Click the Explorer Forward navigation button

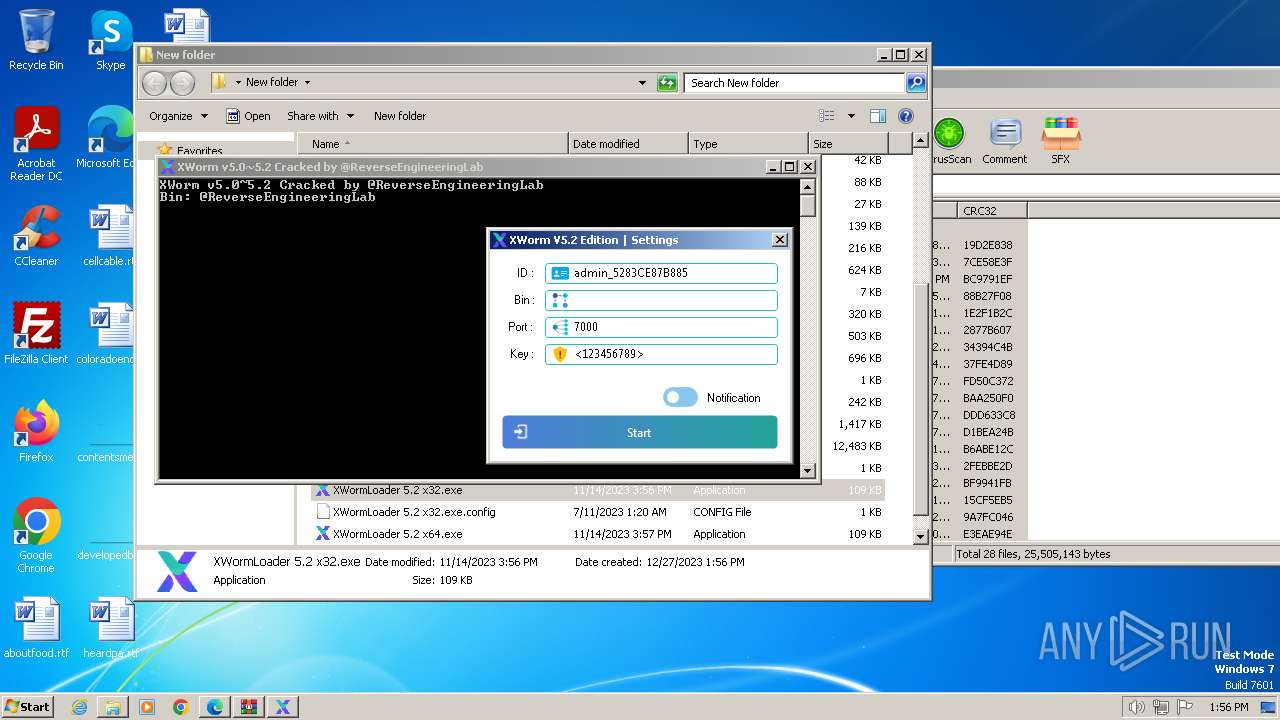pos(182,83)
